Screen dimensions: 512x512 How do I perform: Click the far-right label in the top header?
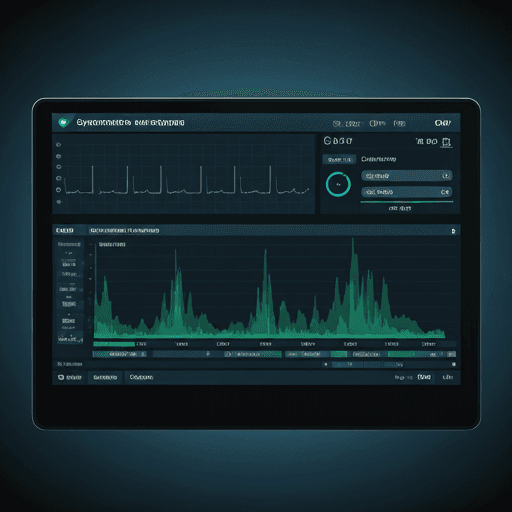443,123
